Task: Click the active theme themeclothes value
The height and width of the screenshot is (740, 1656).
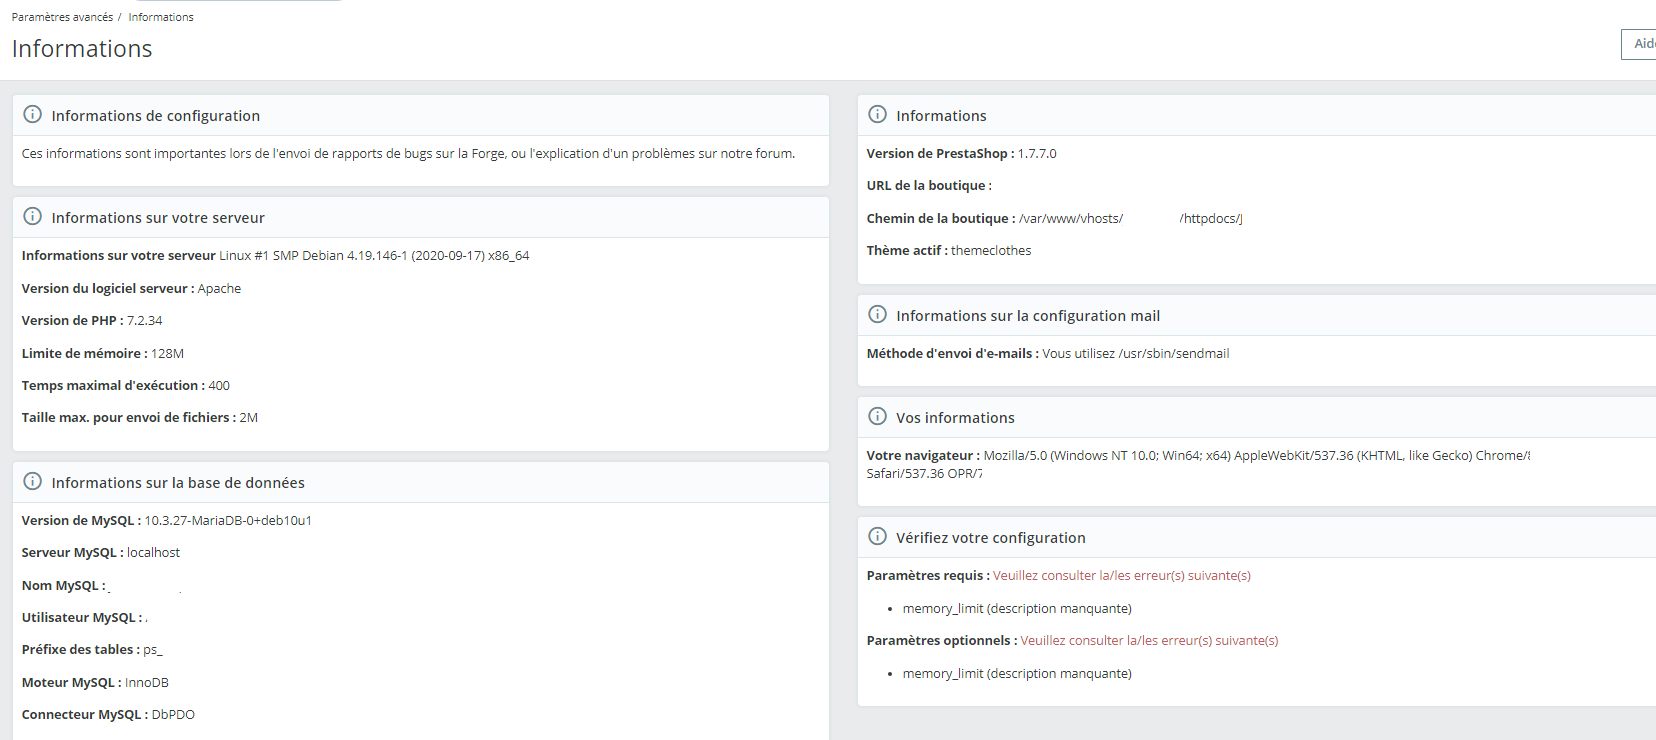Action: point(991,251)
